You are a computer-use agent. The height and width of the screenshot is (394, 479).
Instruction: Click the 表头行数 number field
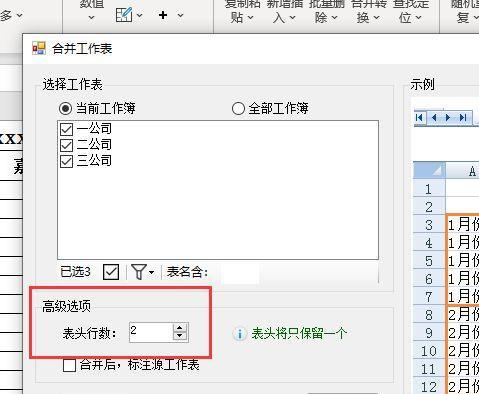coord(151,332)
